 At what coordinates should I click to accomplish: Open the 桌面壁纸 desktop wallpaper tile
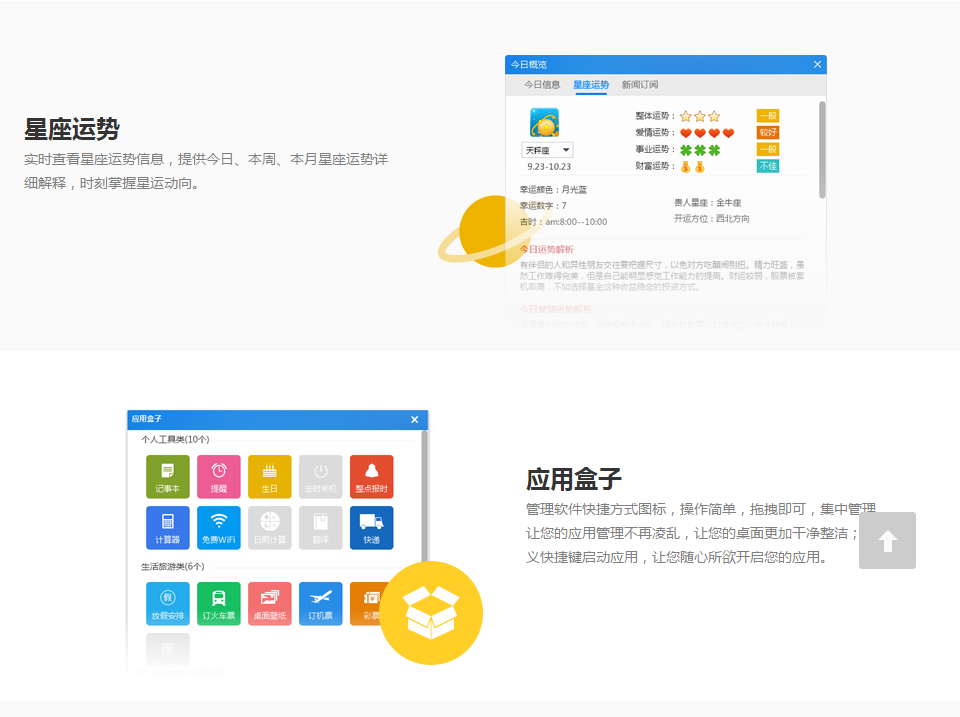269,603
